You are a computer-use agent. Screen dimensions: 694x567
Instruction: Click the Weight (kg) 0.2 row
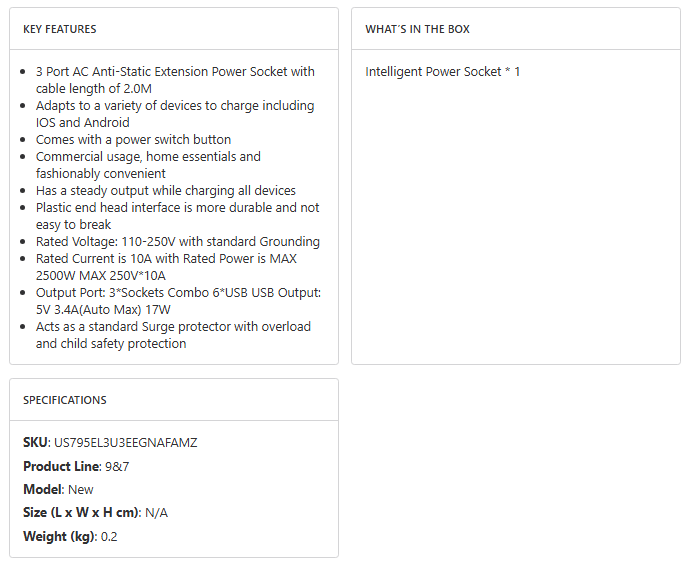[x=70, y=537]
